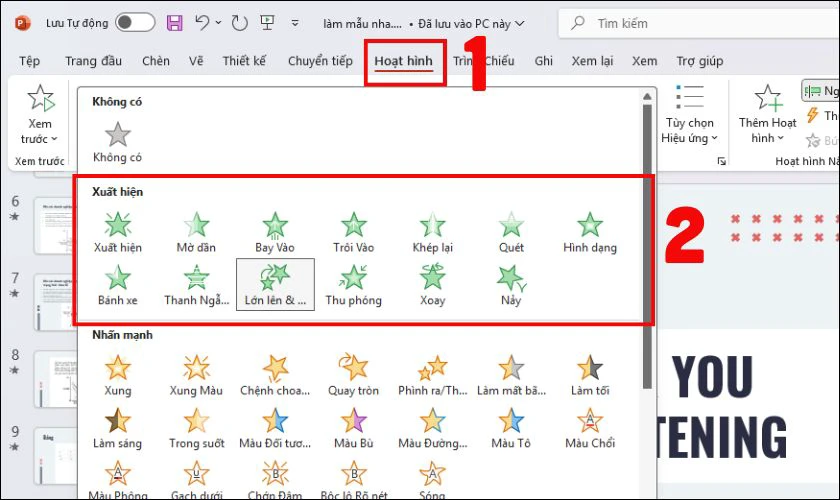Open the Thiết kế design tab
Viewport: 840px width, 500px height.
[x=244, y=61]
